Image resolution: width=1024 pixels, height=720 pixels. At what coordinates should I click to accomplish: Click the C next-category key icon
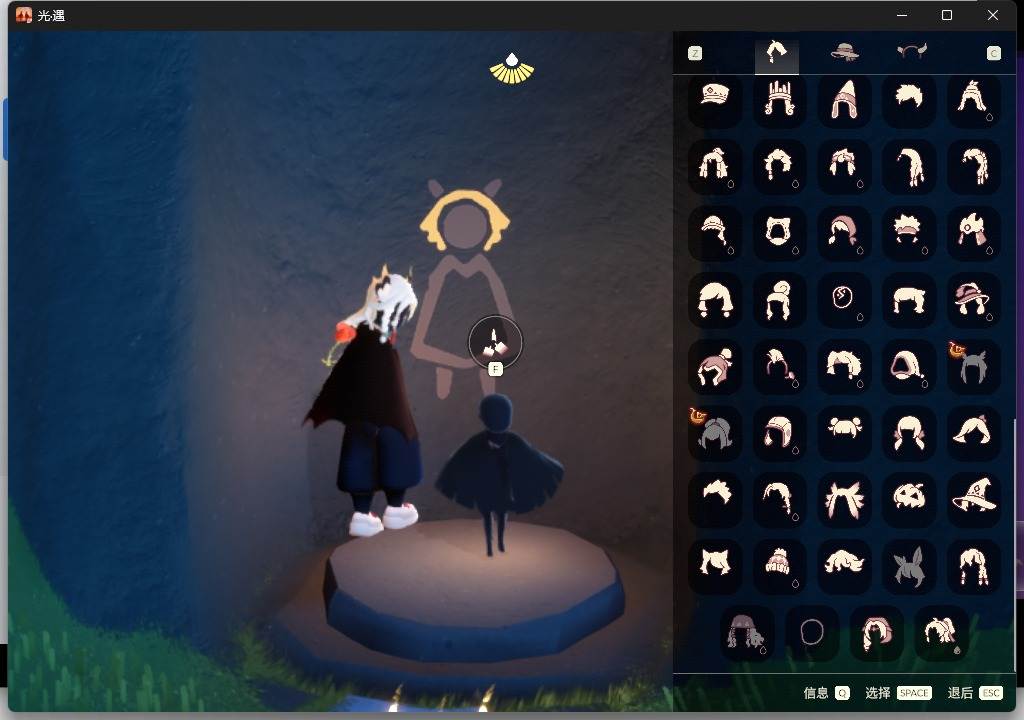993,54
